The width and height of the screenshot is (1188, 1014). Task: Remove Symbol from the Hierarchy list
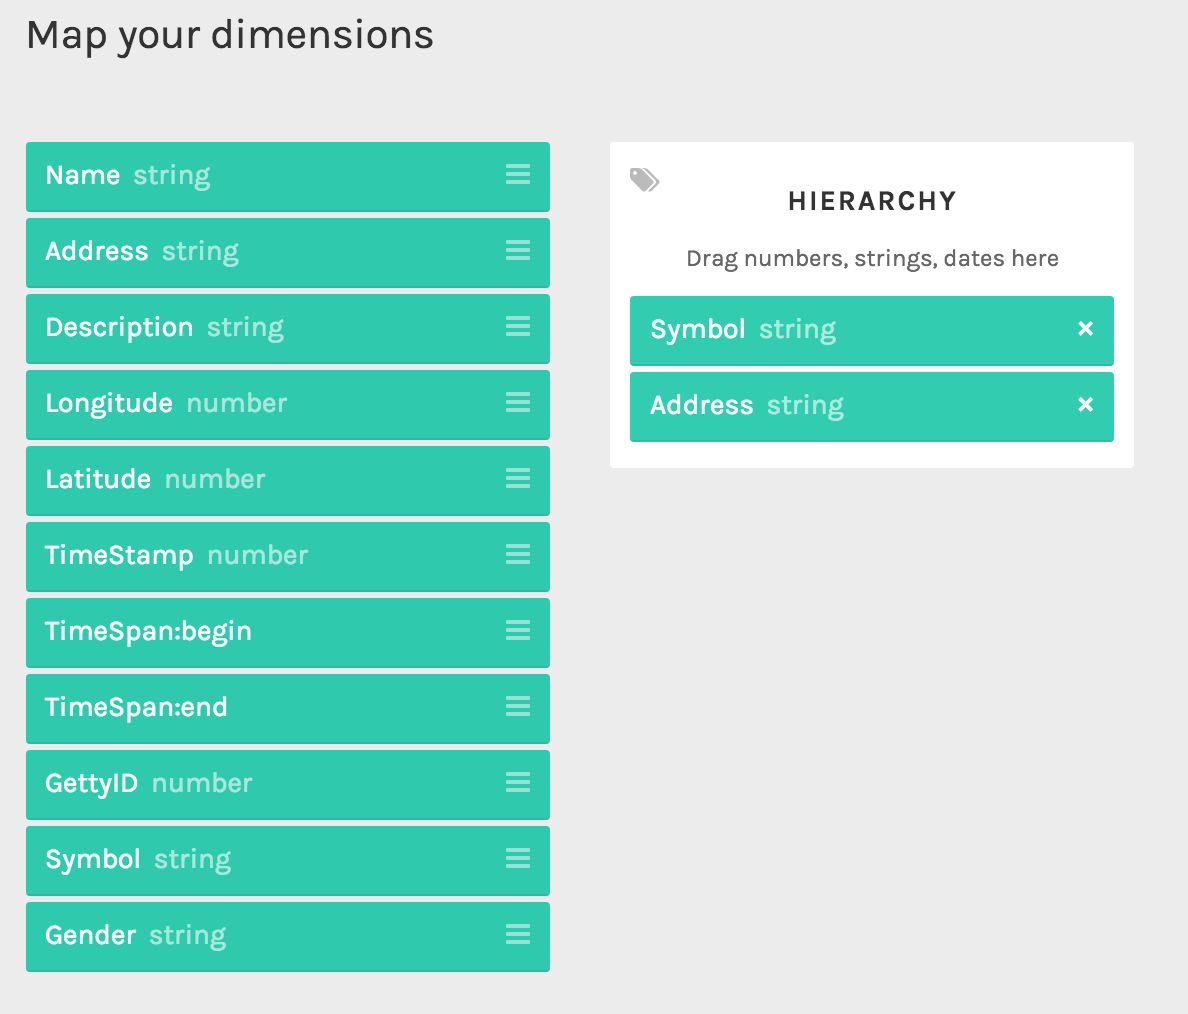[1086, 329]
